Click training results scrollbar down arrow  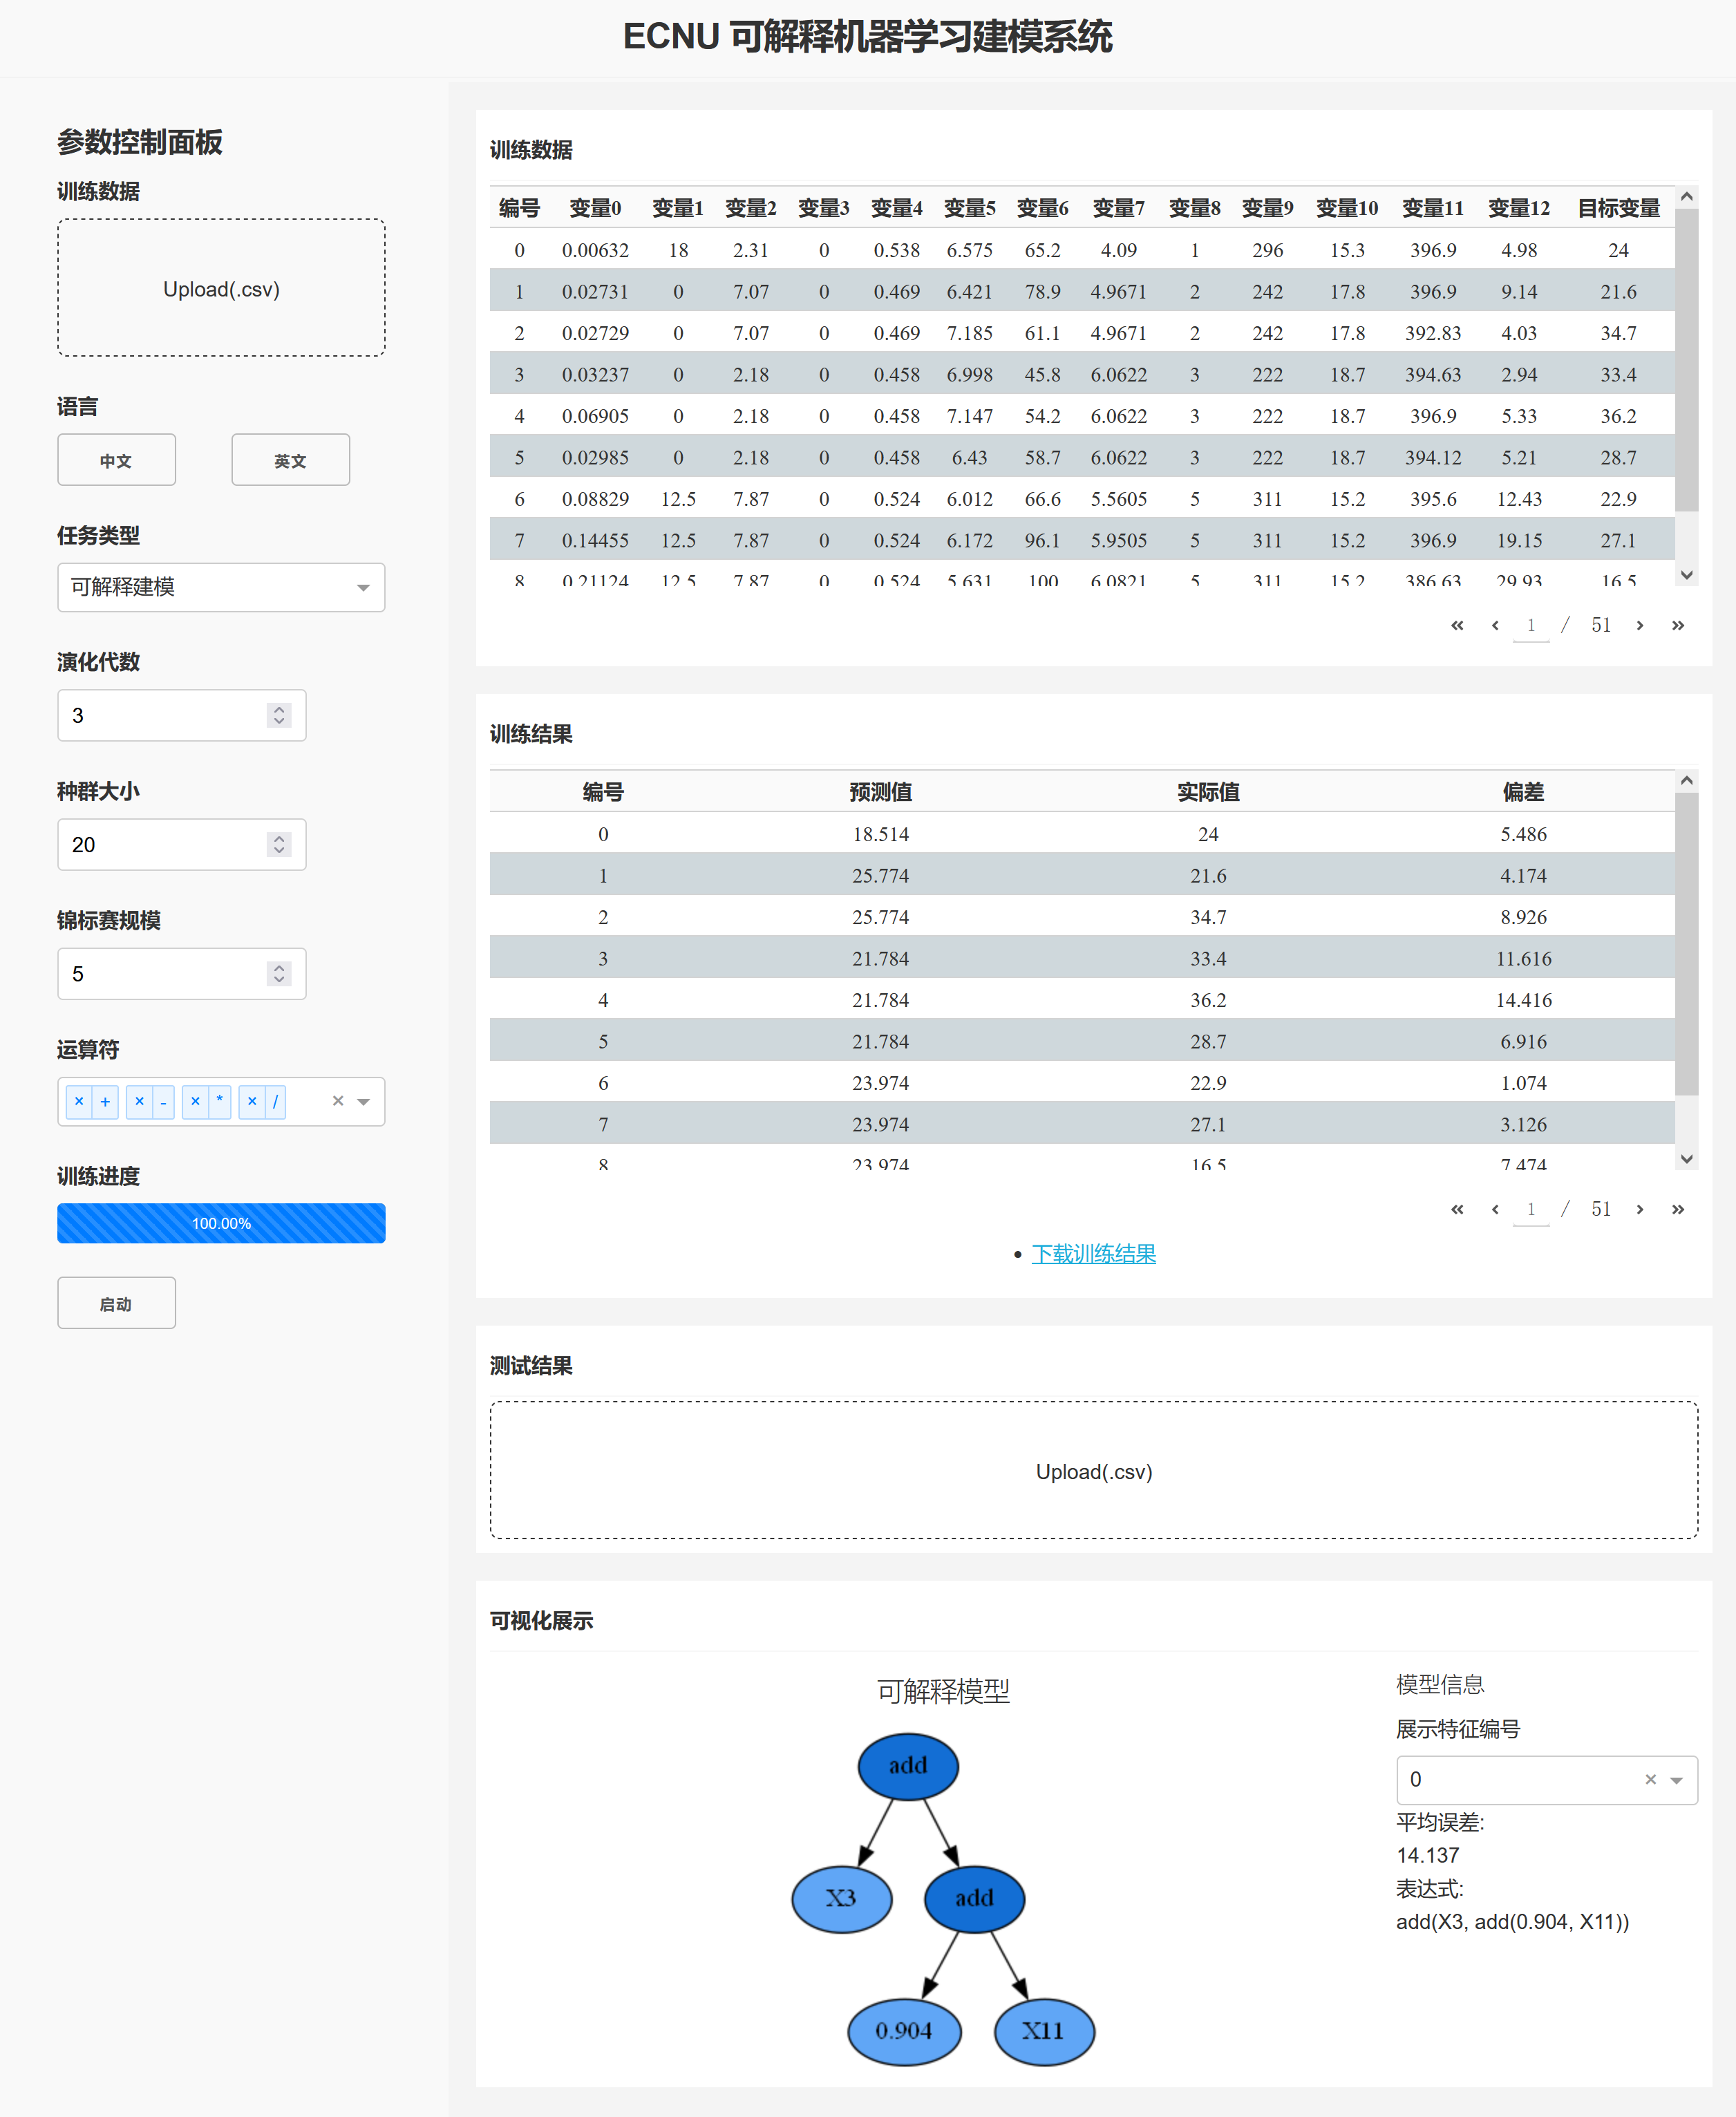click(x=1687, y=1159)
